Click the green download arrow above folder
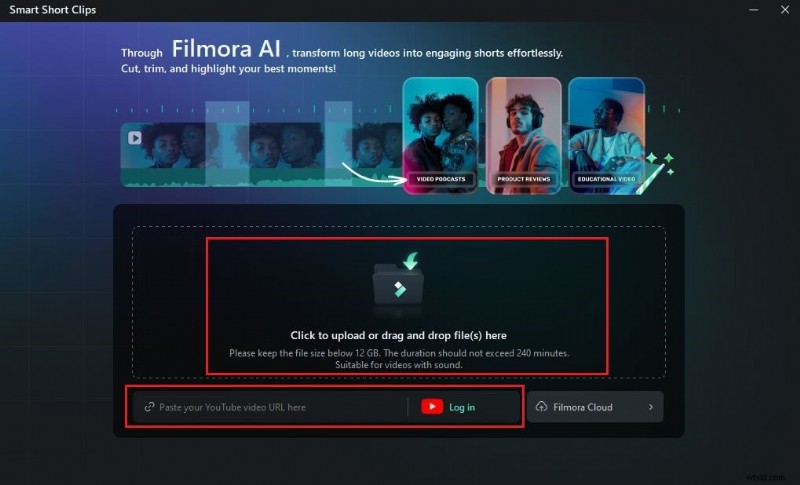The image size is (800, 485). (x=411, y=261)
